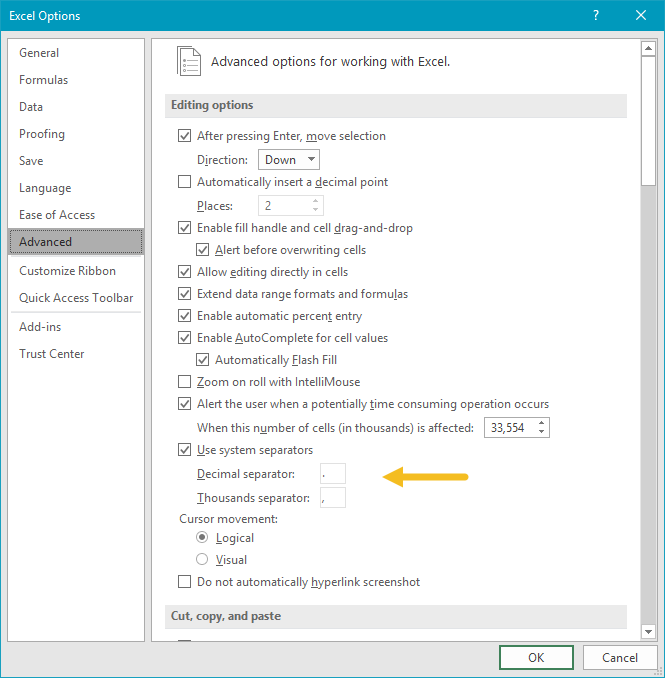Increase the Places spinner value
Screen dimensions: 665x678
pyautogui.click(x=316, y=201)
